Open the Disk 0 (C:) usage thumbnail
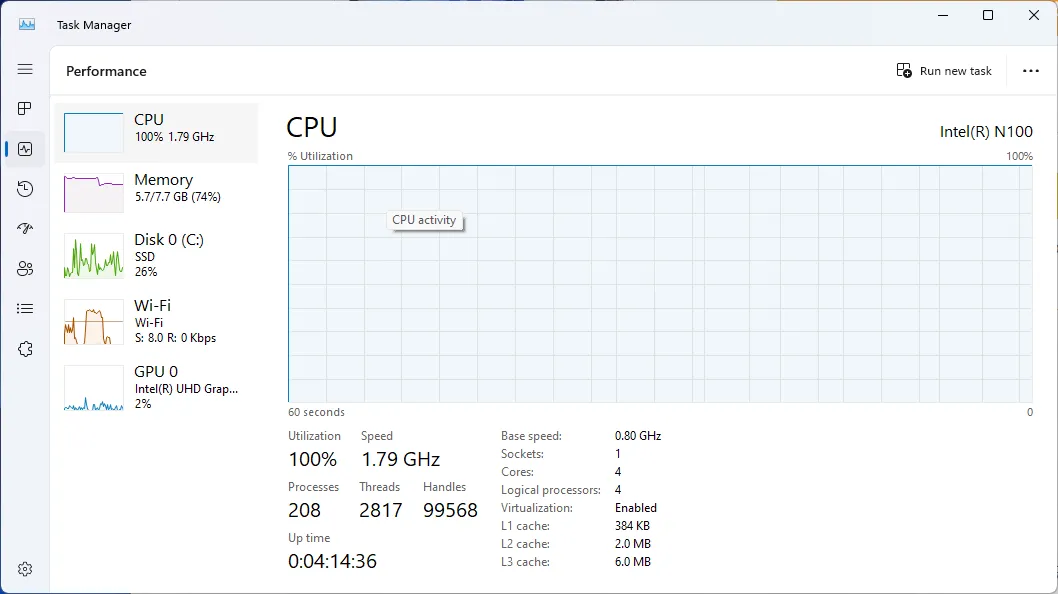This screenshot has height=594, width=1058. tap(93, 256)
